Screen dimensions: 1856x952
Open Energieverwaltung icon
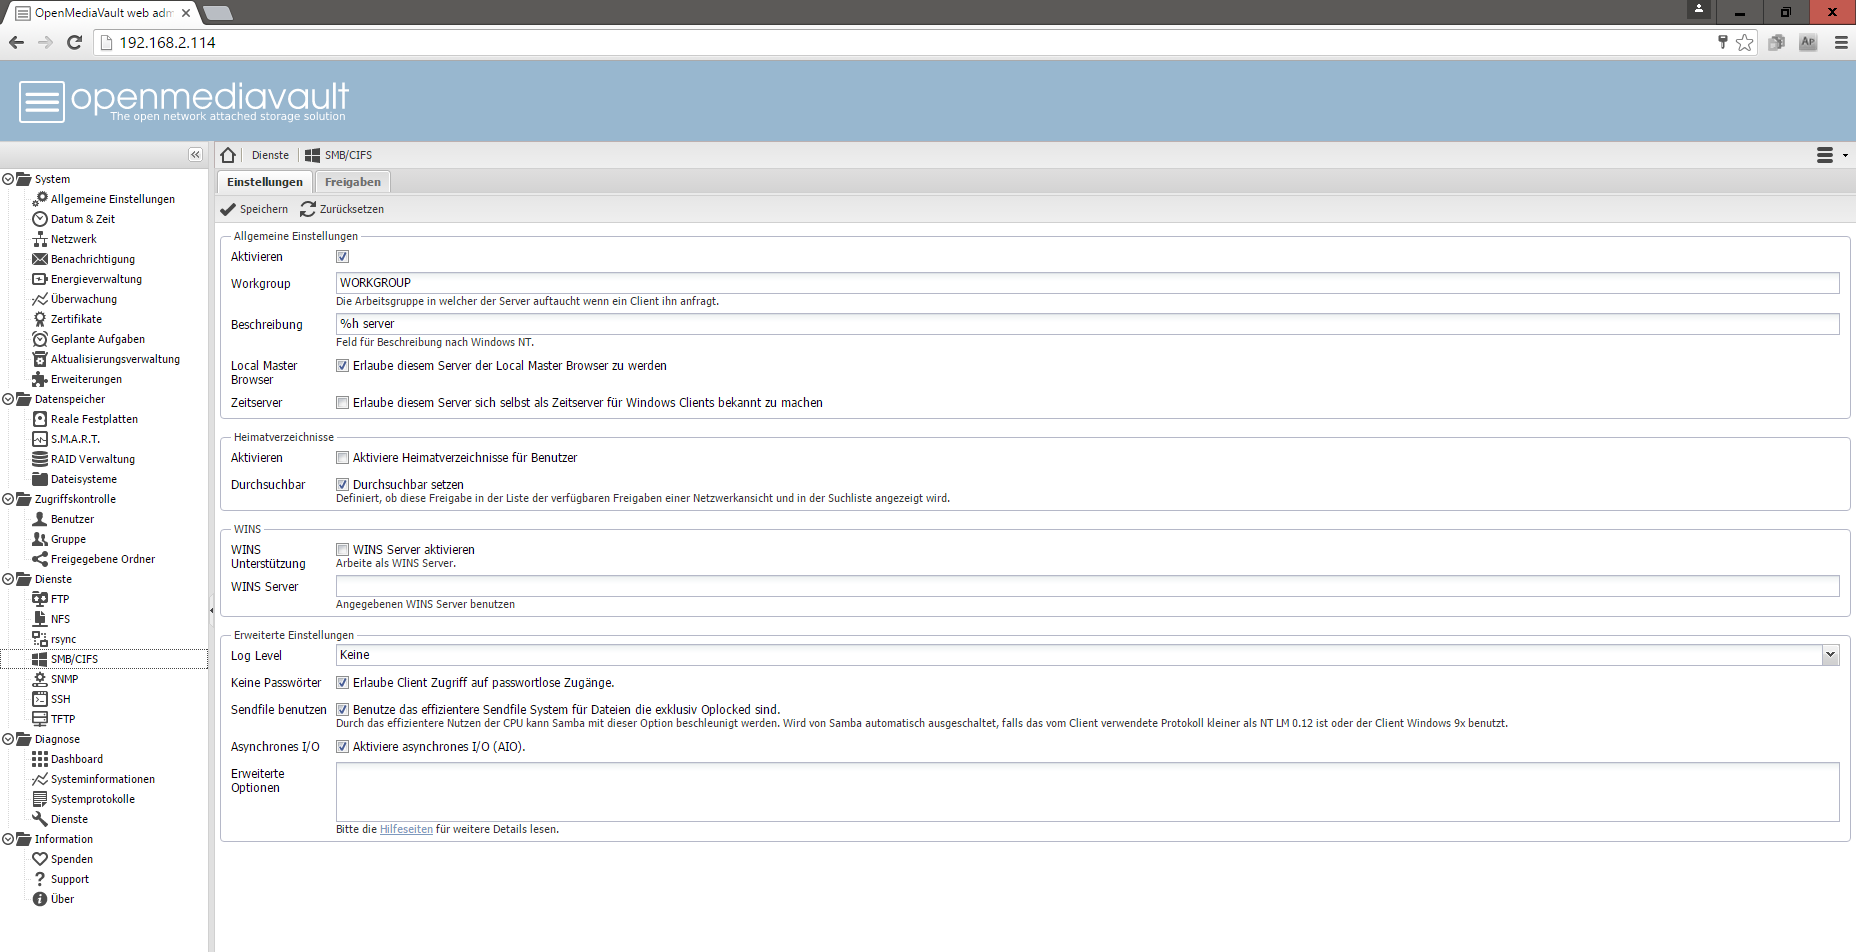(x=40, y=279)
